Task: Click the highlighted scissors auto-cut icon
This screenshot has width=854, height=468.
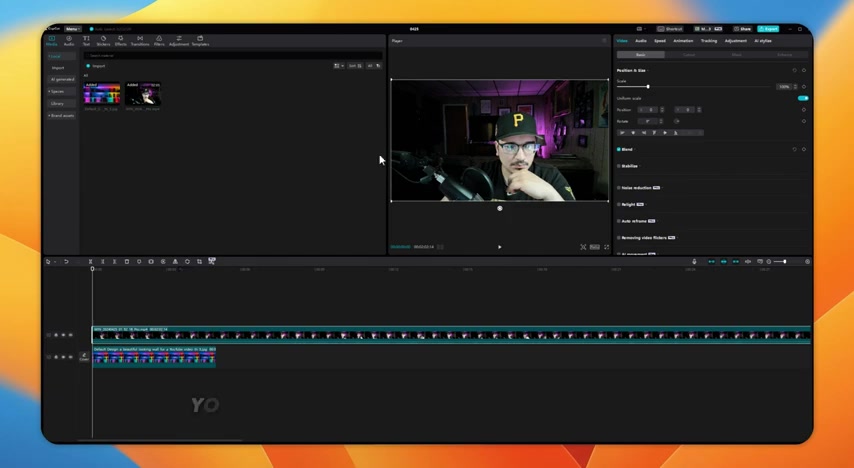Action: 212,261
